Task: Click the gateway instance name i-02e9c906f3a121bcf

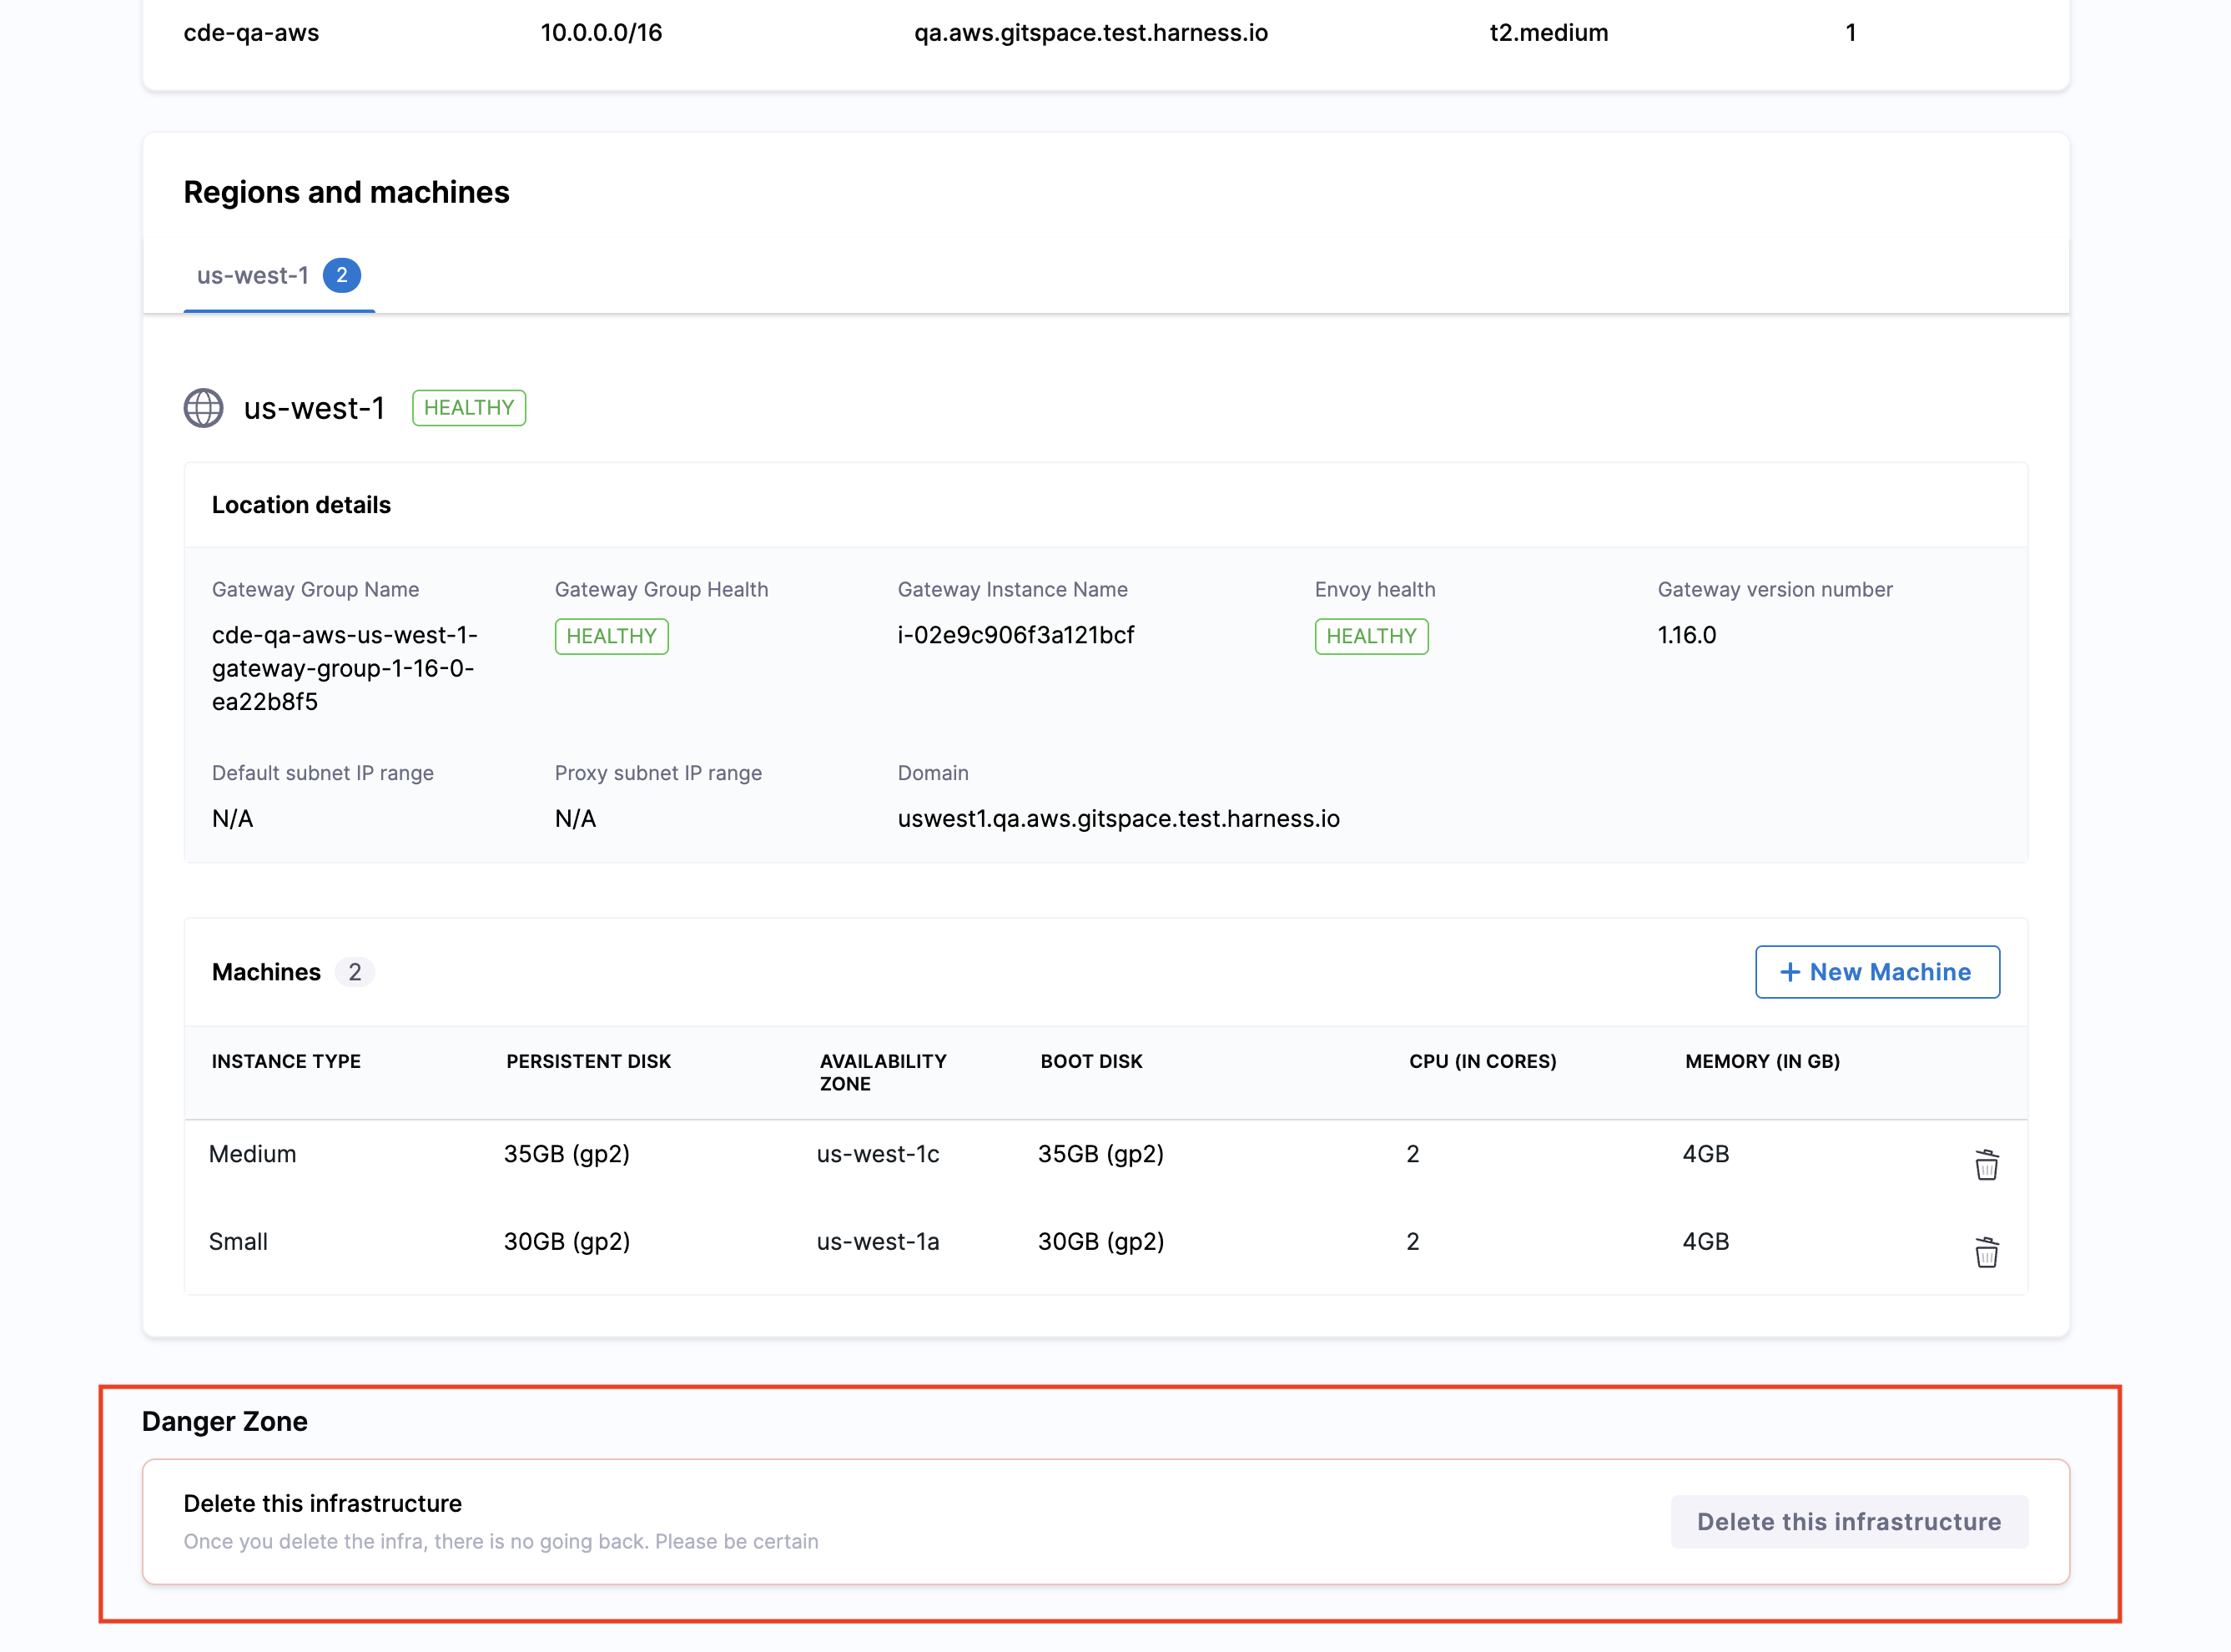Action: pos(1015,636)
